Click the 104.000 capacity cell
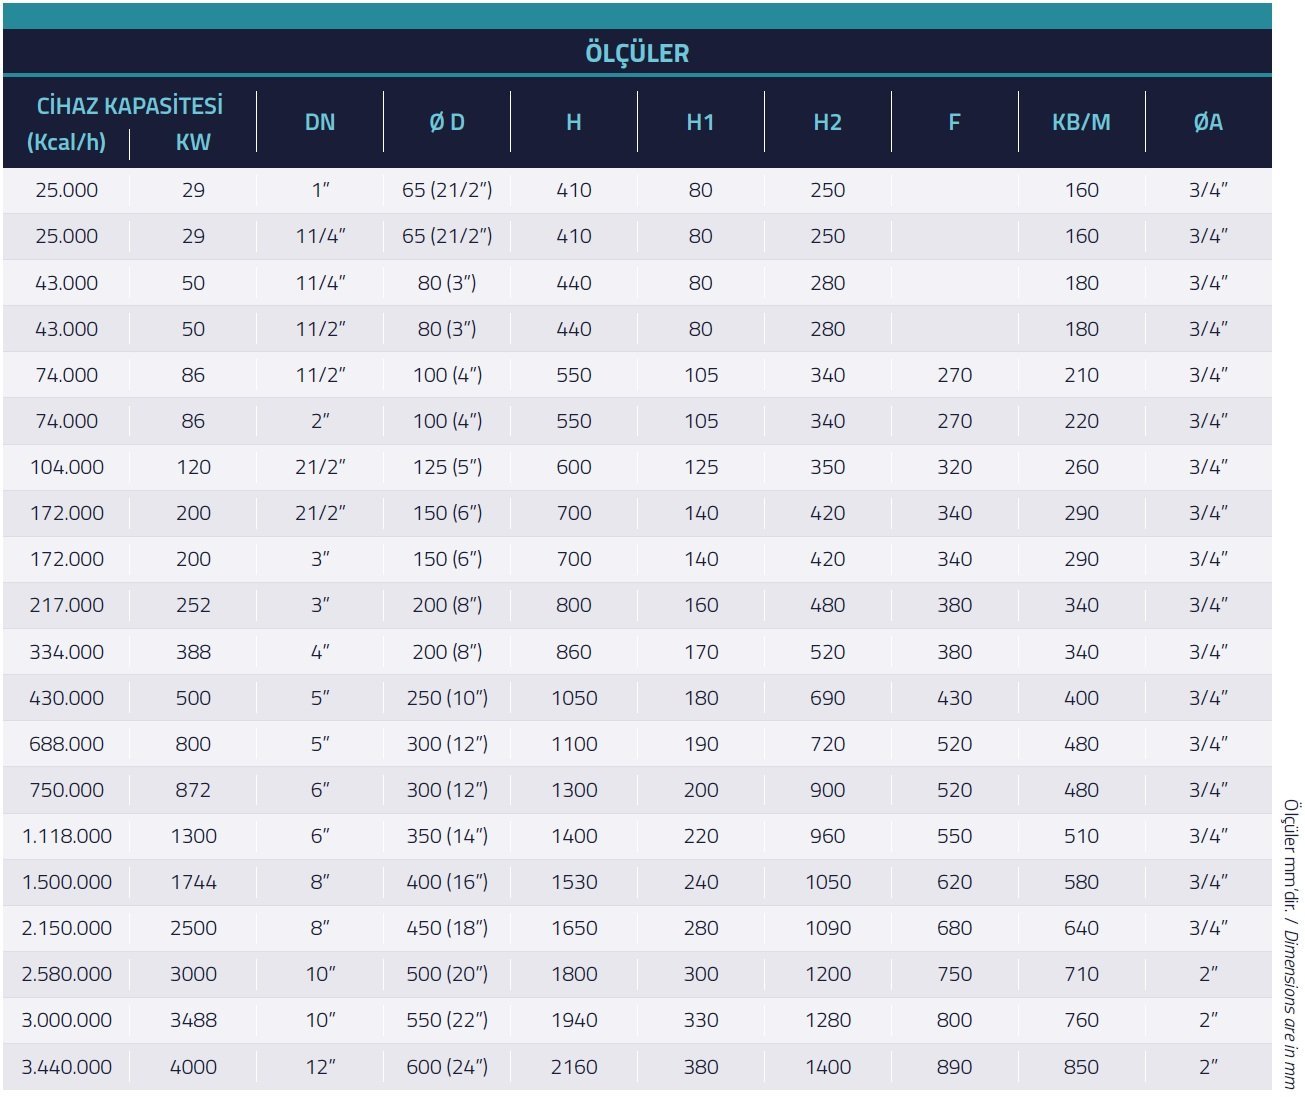Viewport: 1305px width, 1097px height. [67, 467]
